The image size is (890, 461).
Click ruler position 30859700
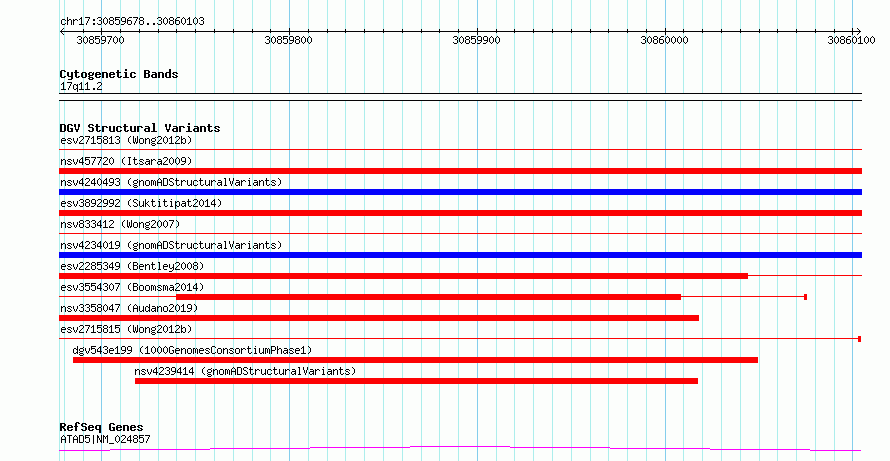tap(100, 40)
